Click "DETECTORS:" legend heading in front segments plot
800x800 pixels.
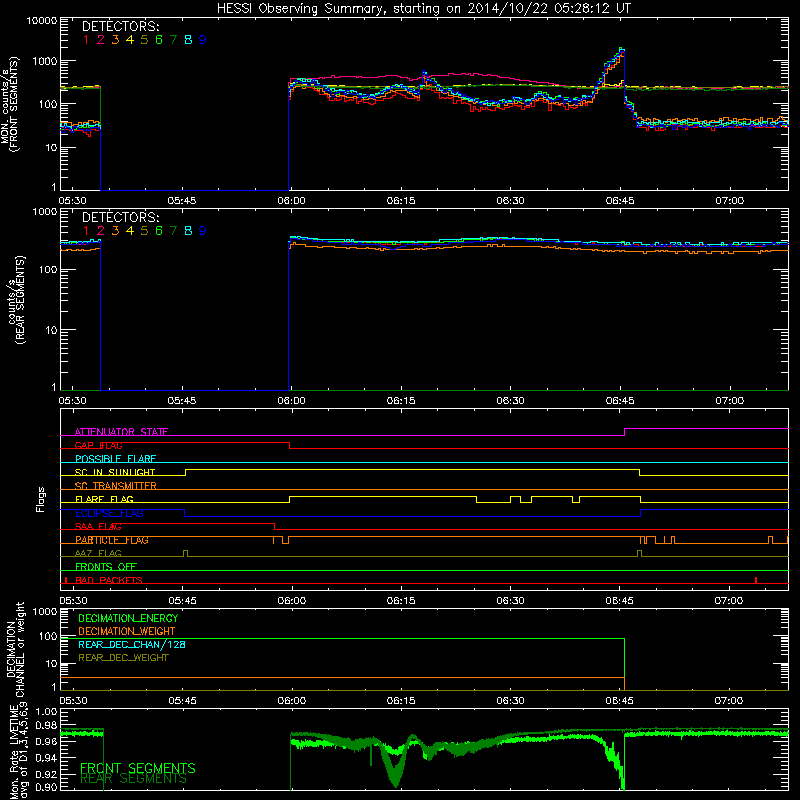coord(120,26)
